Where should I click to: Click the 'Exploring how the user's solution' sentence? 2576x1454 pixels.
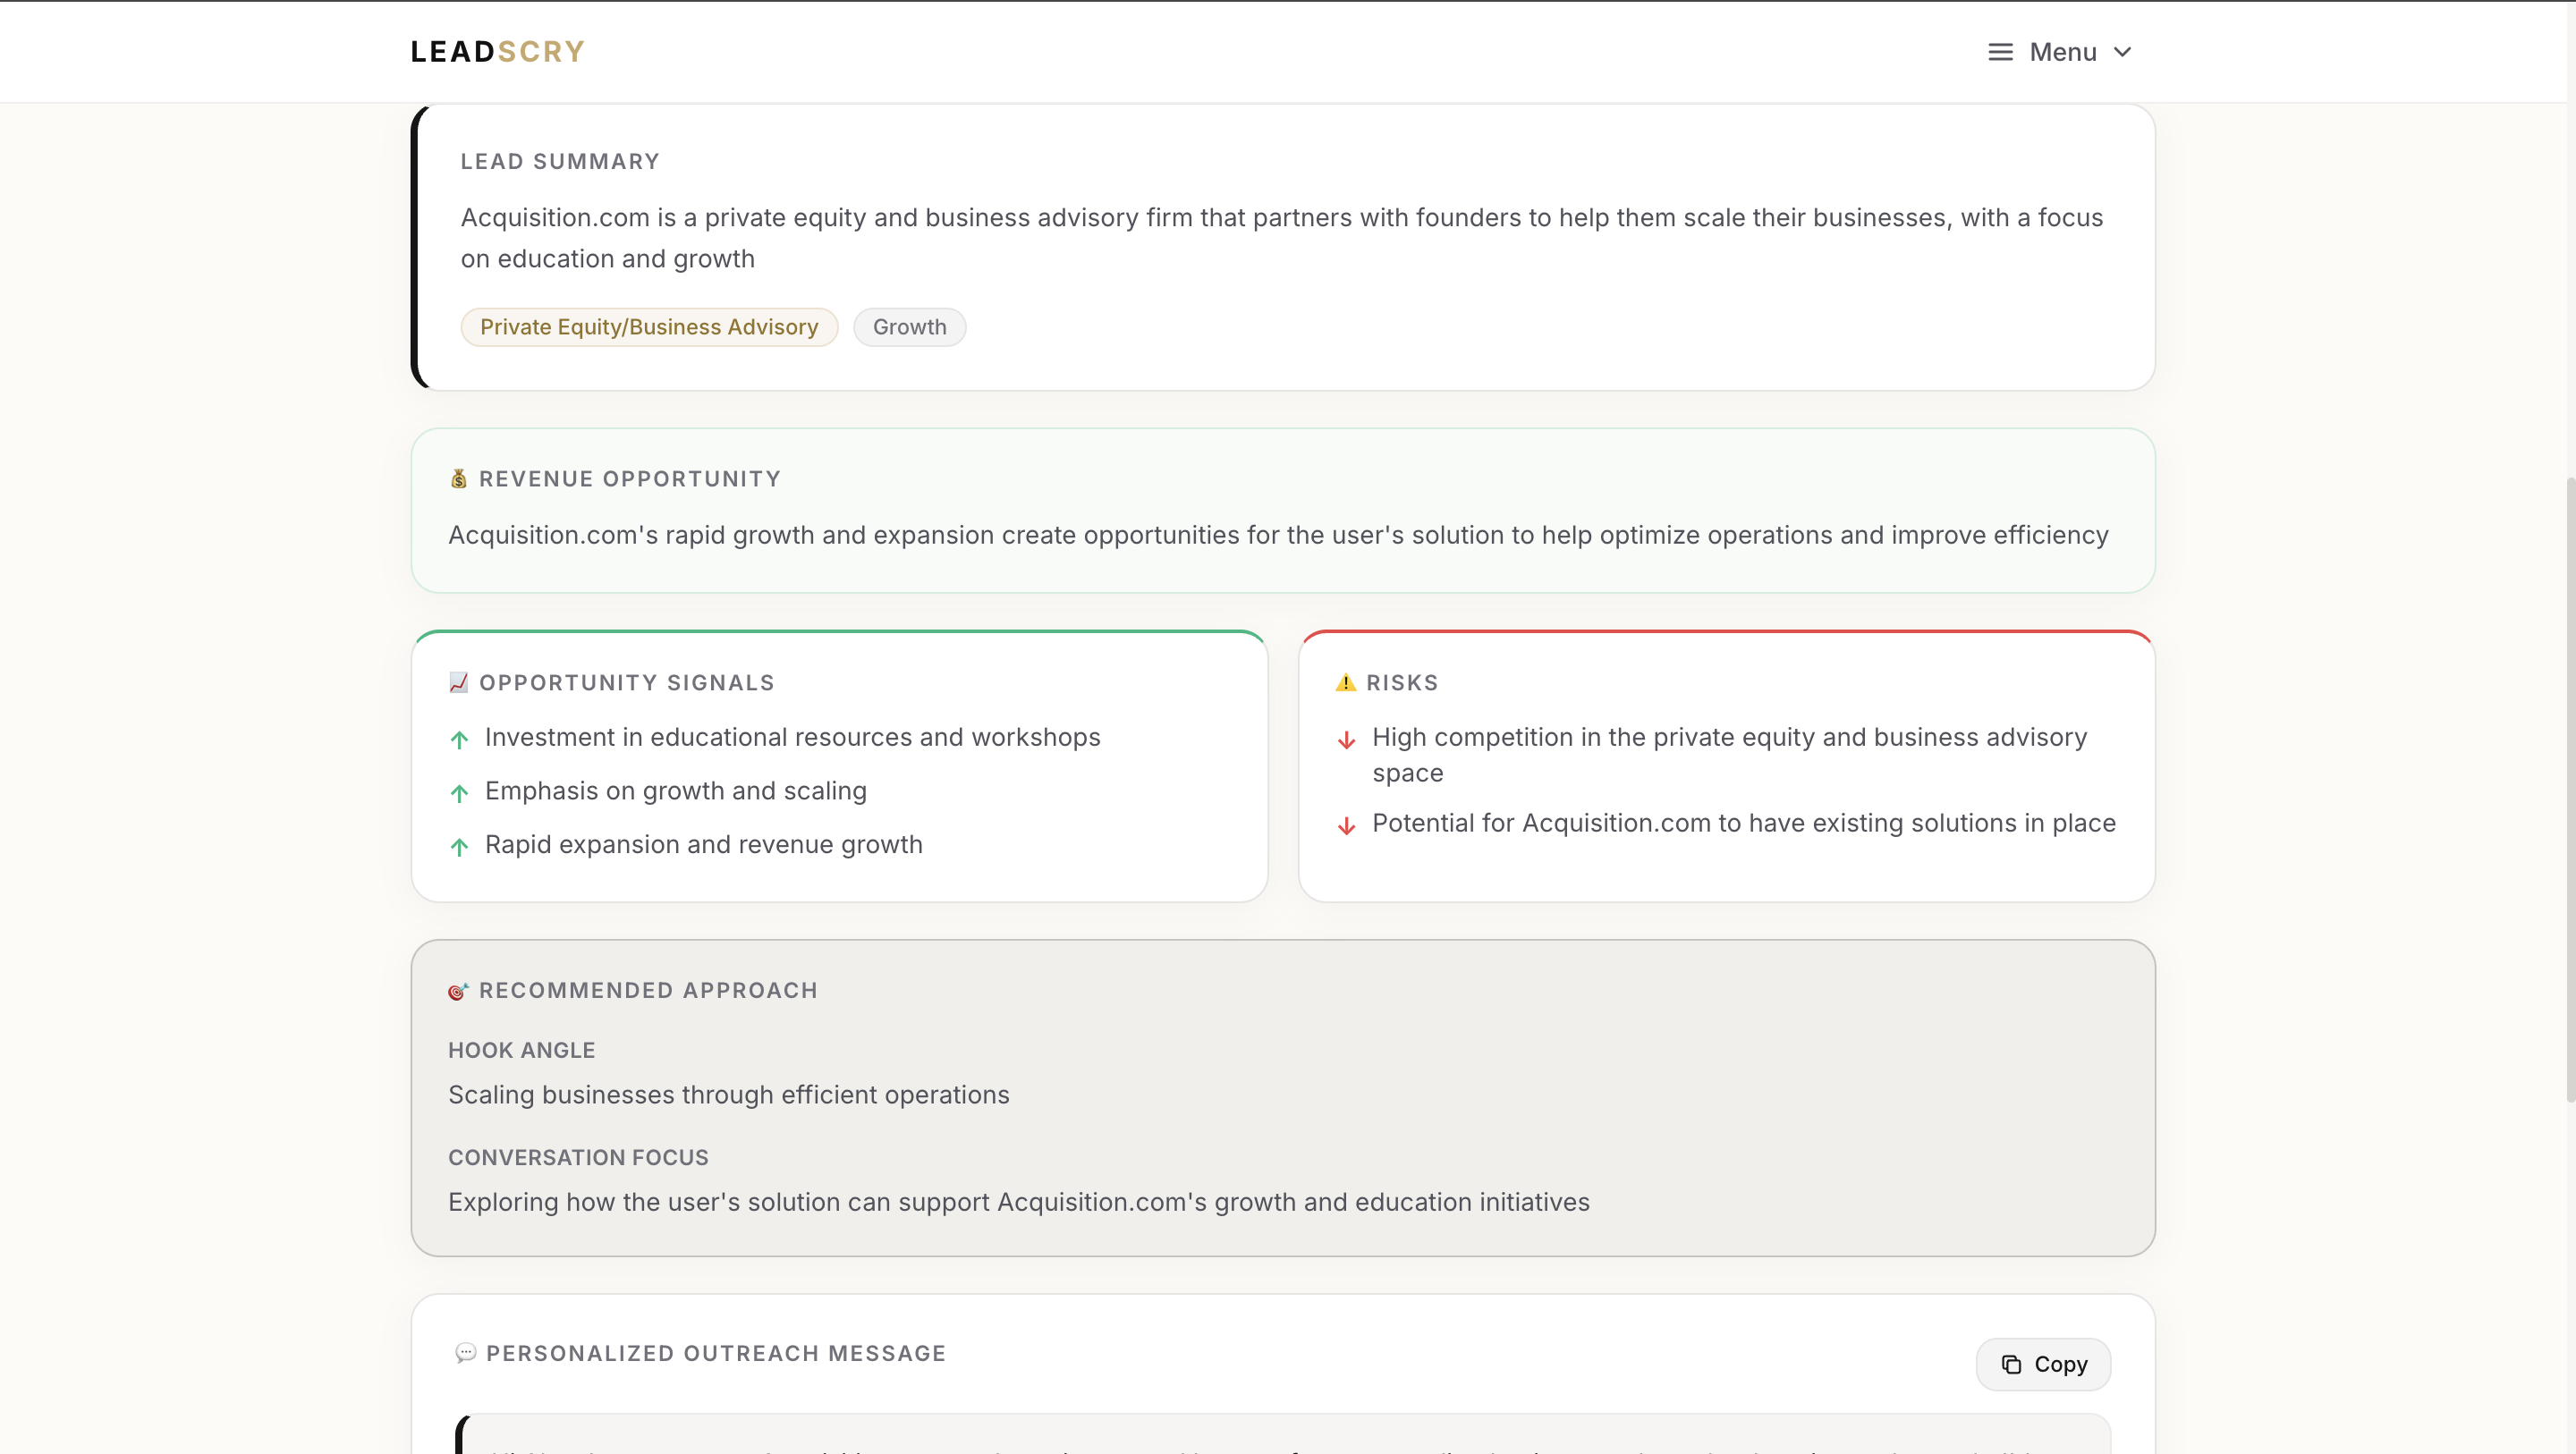click(1019, 1202)
